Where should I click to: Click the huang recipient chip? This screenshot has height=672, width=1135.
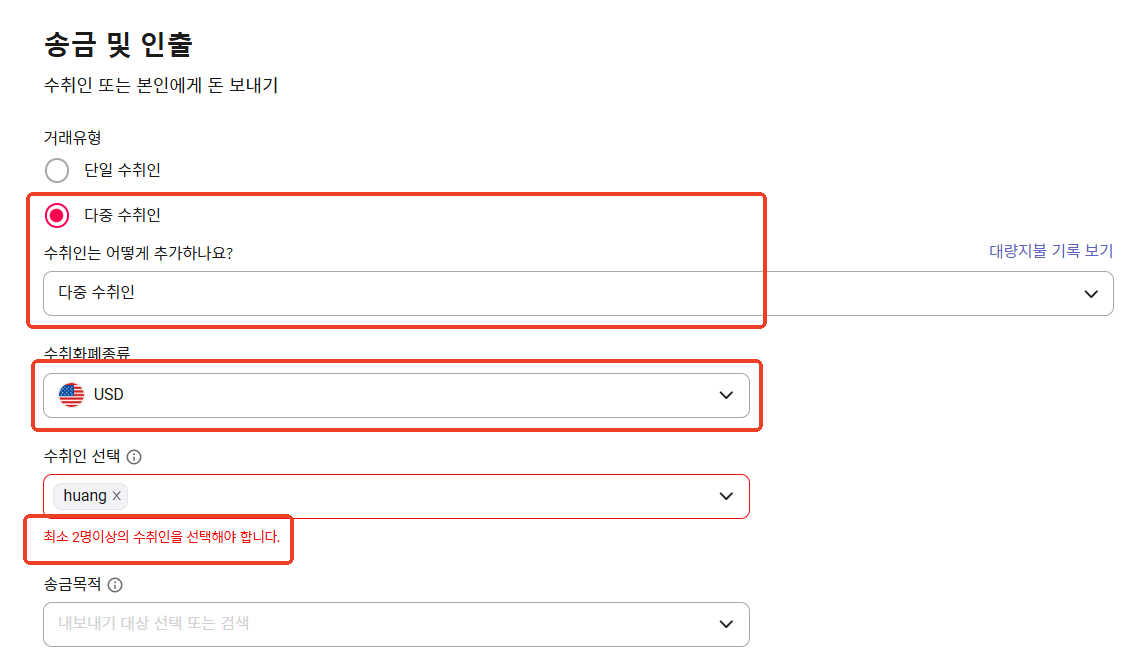(x=90, y=496)
